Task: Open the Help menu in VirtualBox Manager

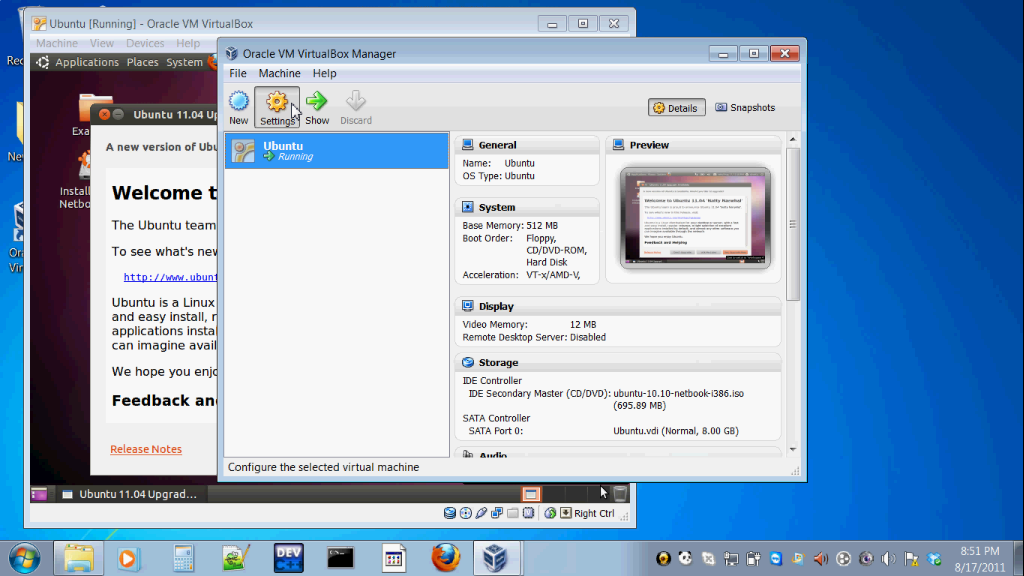Action: click(324, 73)
